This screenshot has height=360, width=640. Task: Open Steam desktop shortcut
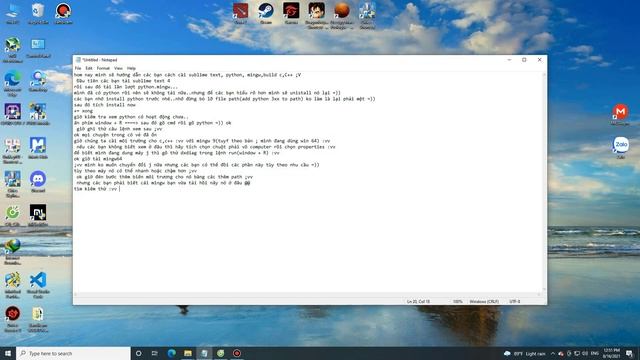[x=266, y=13]
